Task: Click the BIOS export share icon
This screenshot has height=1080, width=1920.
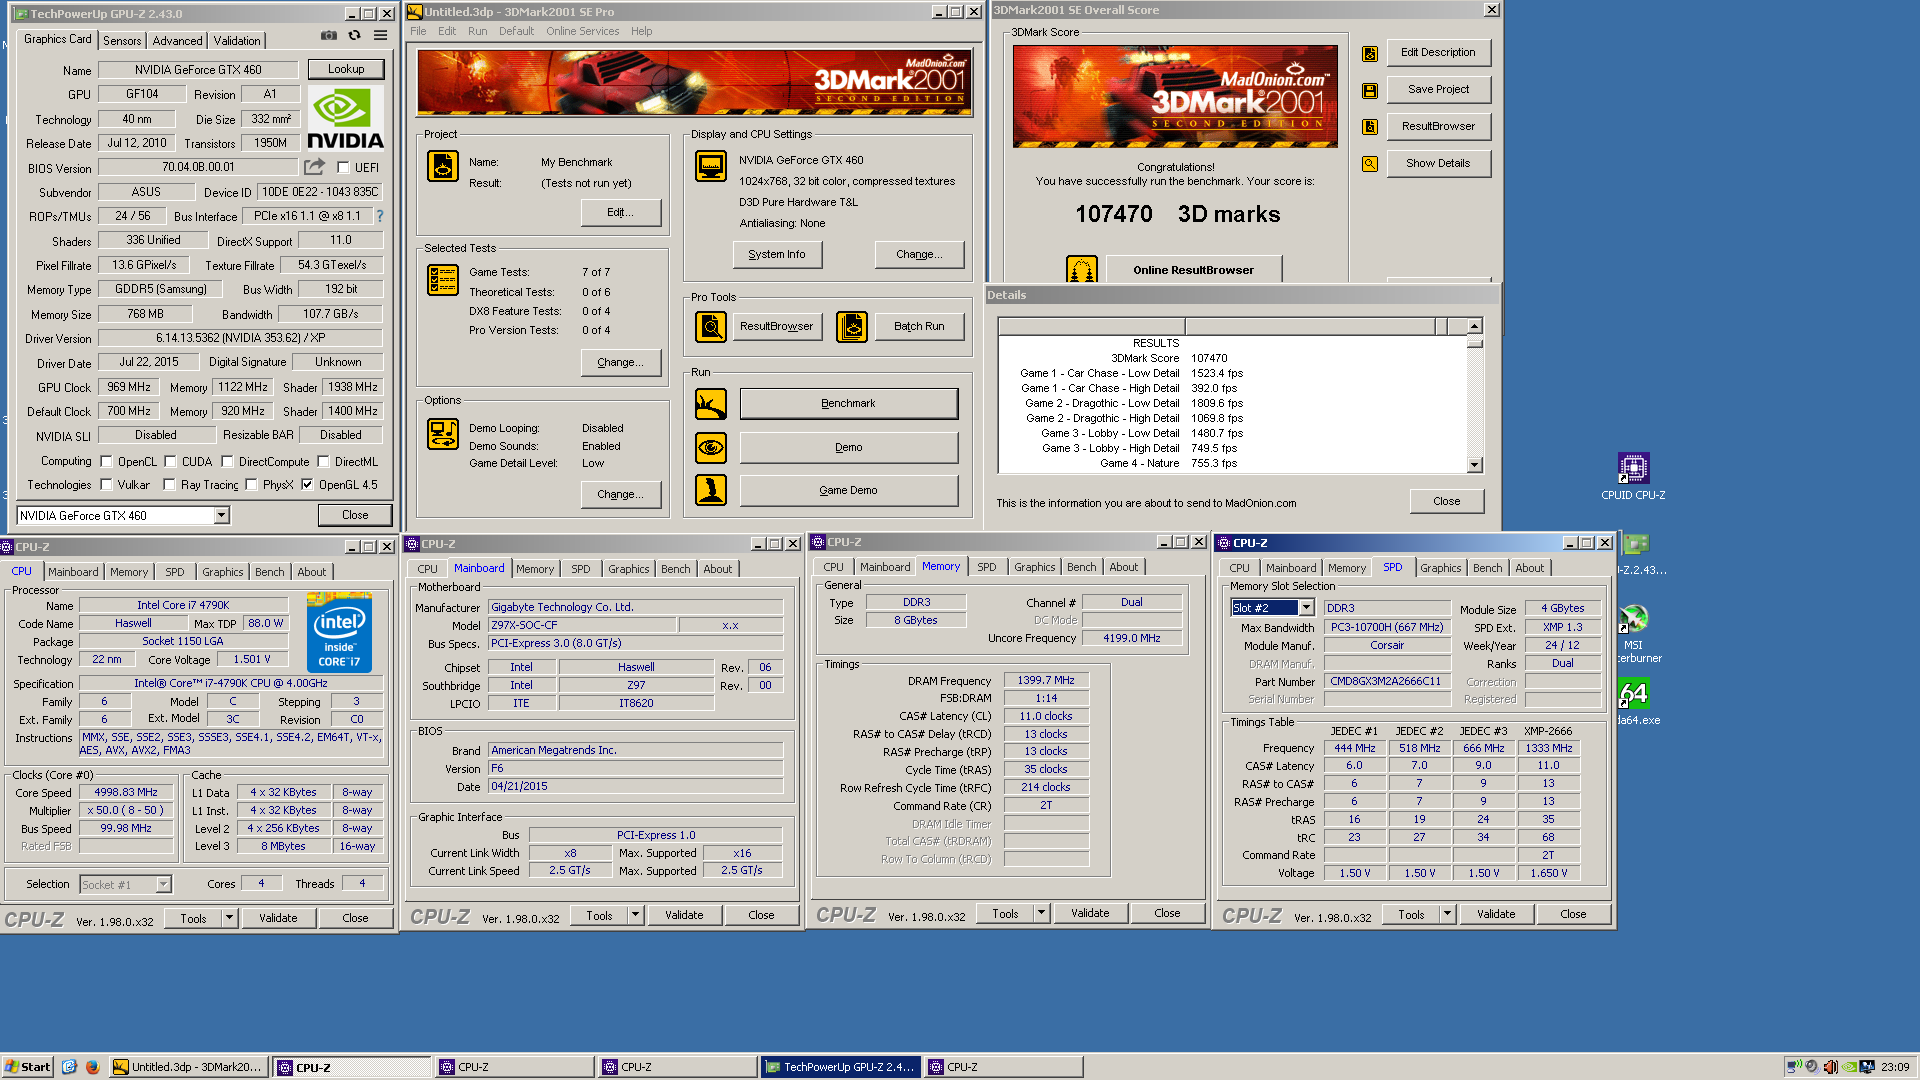Action: click(x=314, y=167)
